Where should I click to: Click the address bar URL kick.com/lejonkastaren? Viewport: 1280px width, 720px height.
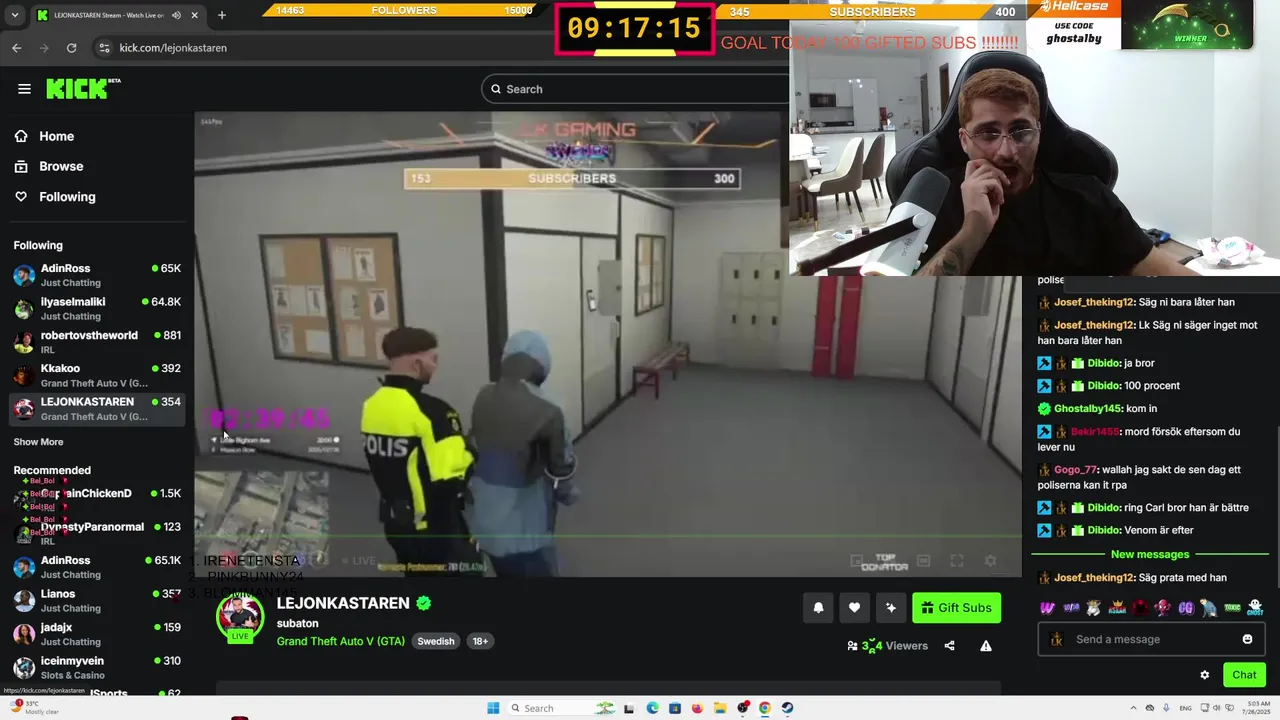click(173, 48)
